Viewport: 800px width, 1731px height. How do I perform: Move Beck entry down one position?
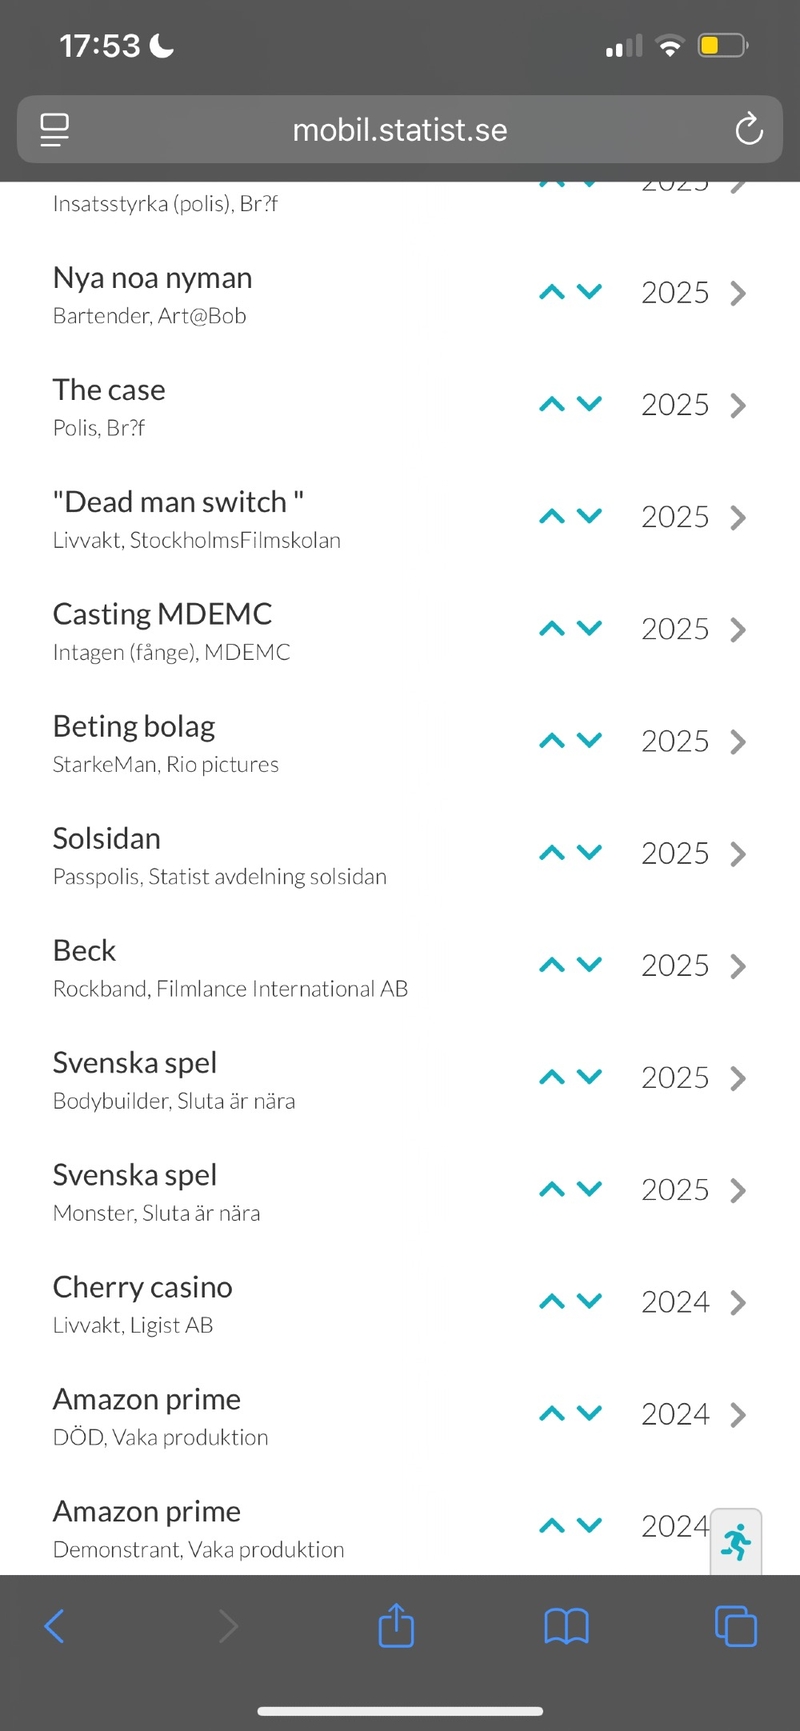[x=590, y=965]
